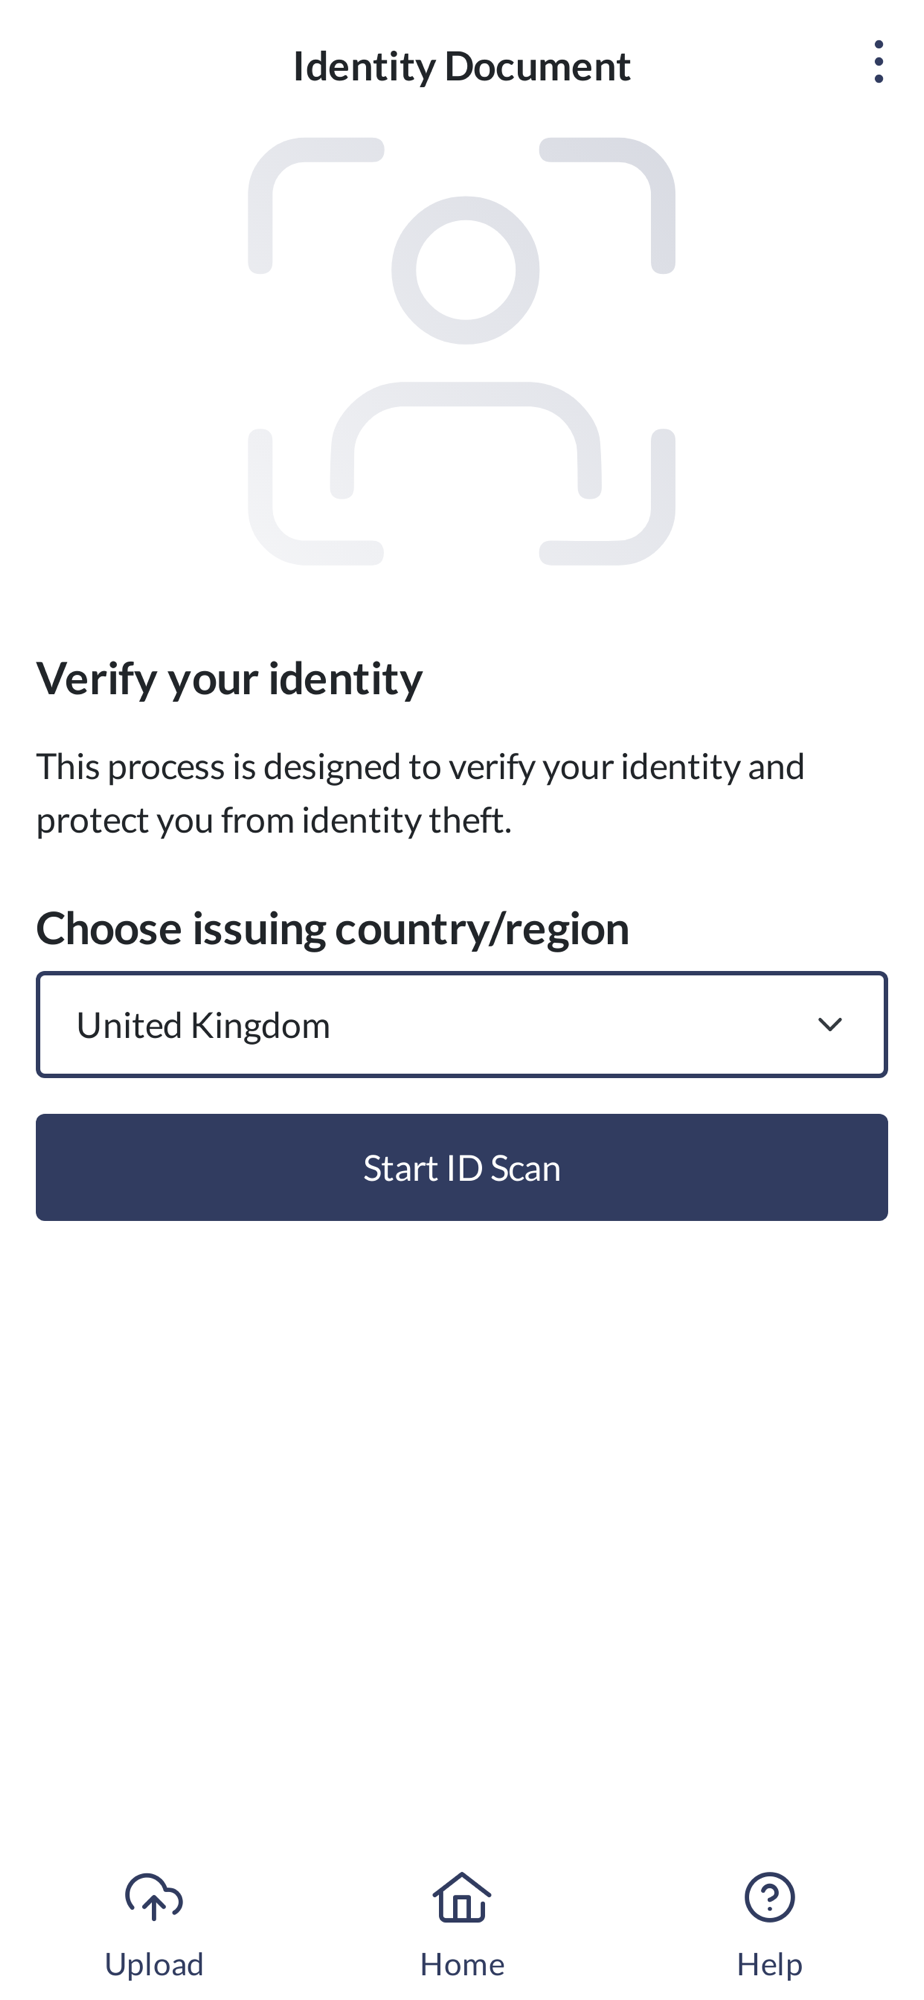Click the 'Verify your identity' heading

229,678
